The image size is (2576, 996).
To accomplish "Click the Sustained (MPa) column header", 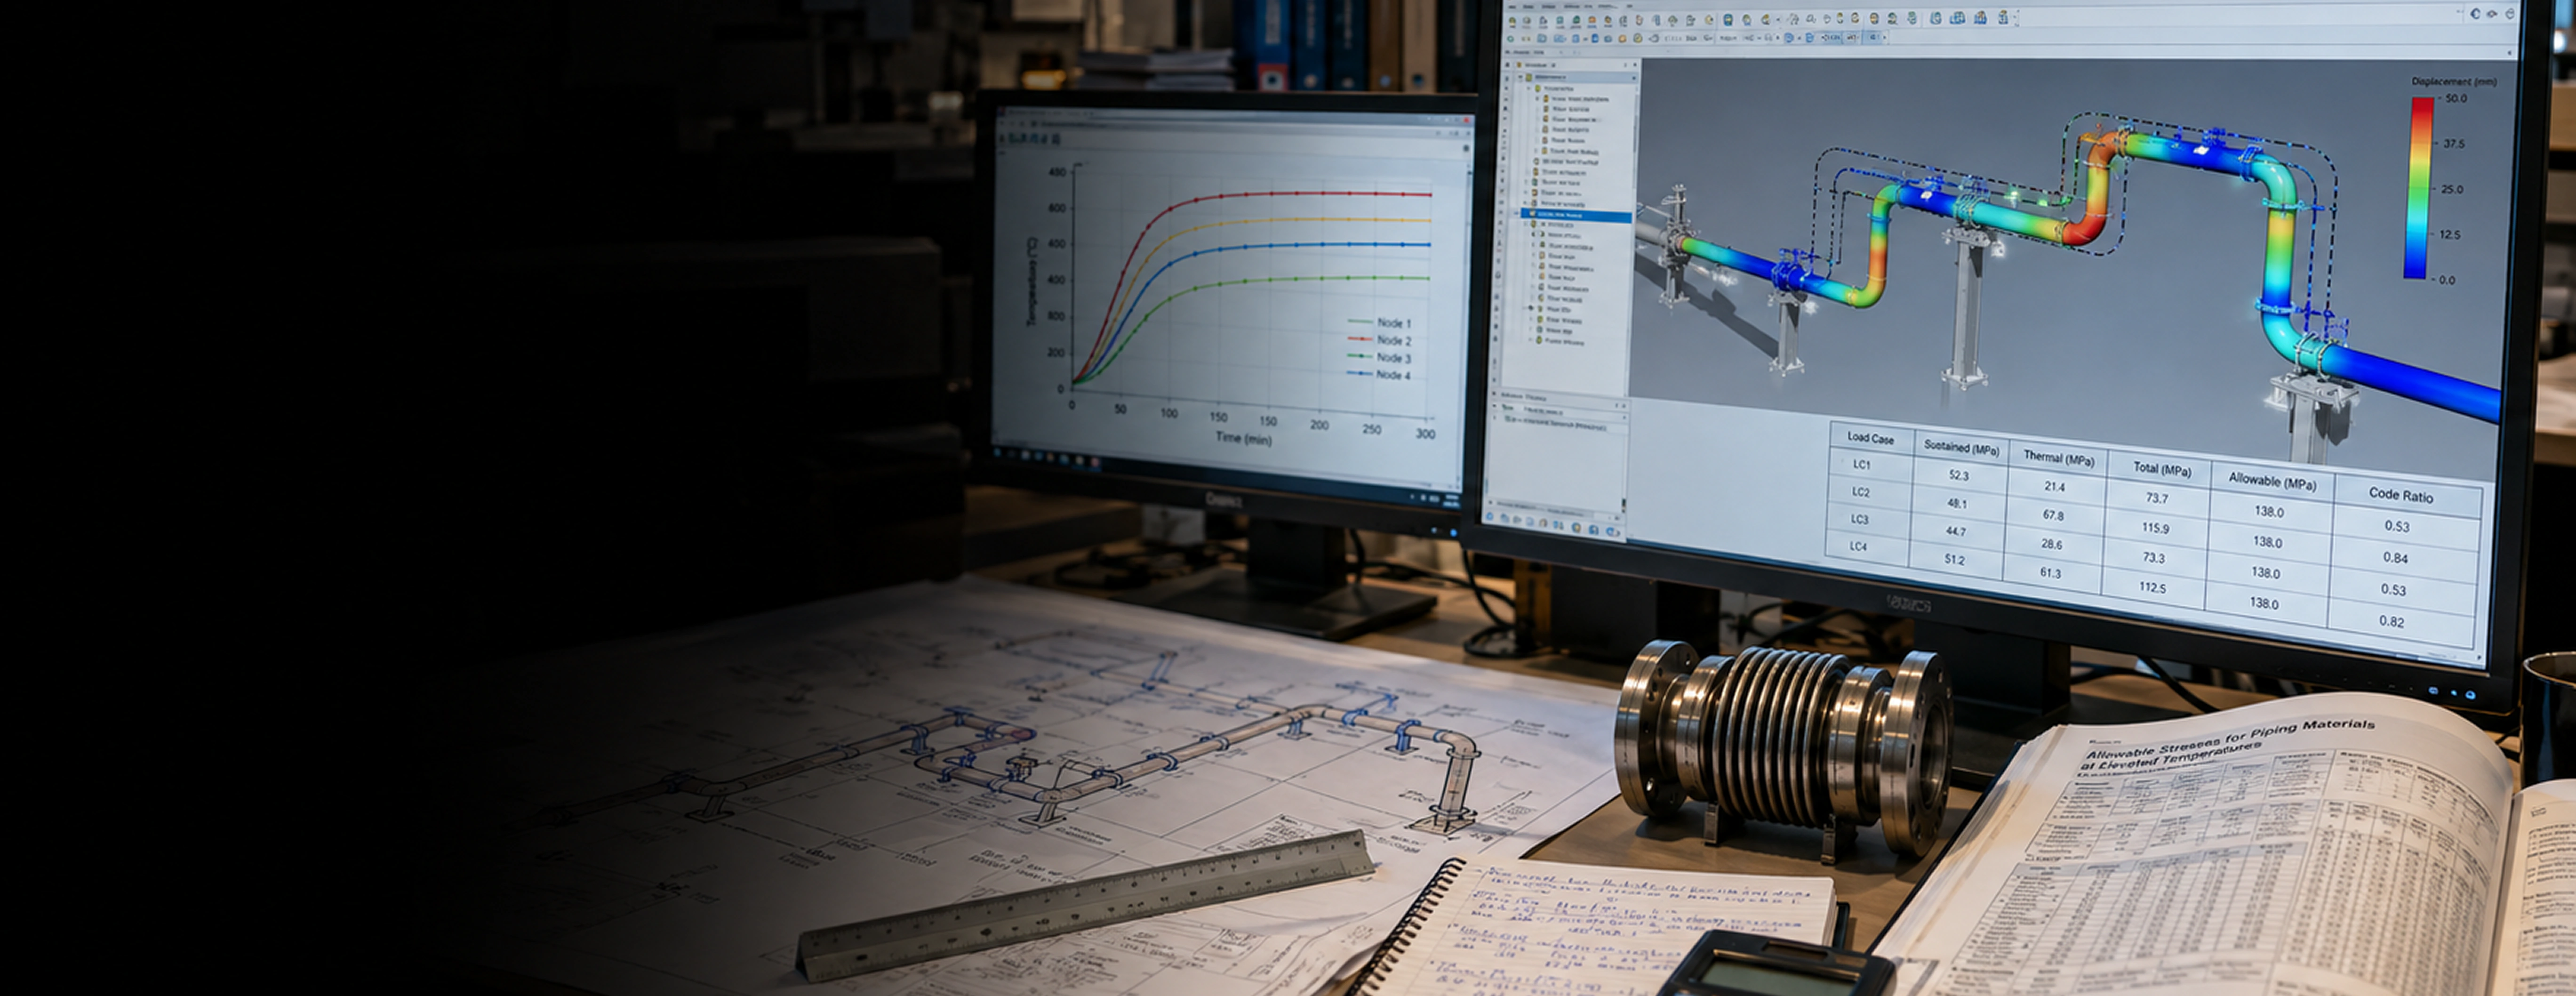I will 1961,448.
